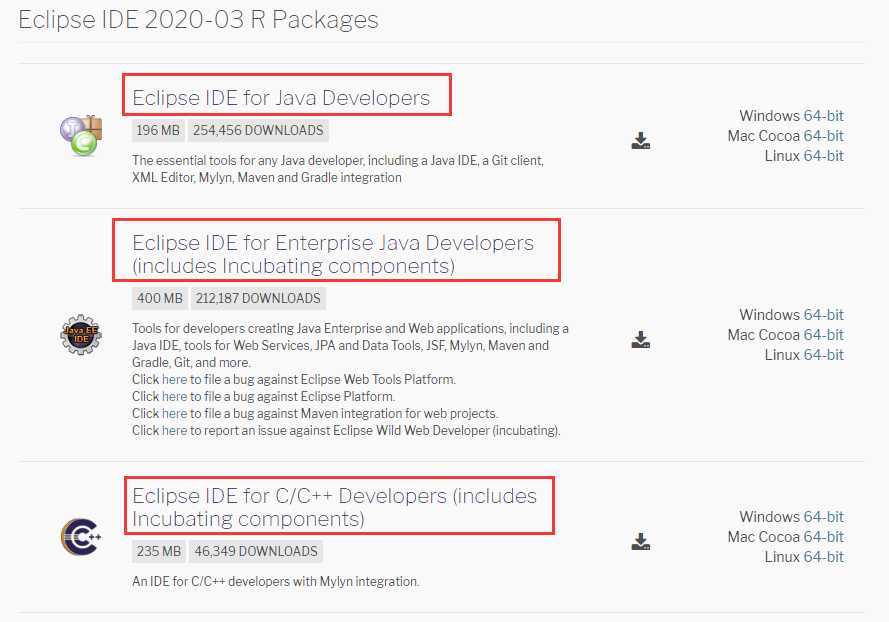889x622 pixels.
Task: Open Eclipse IDE for Enterprise Java Developers title
Action: pyautogui.click(x=333, y=254)
